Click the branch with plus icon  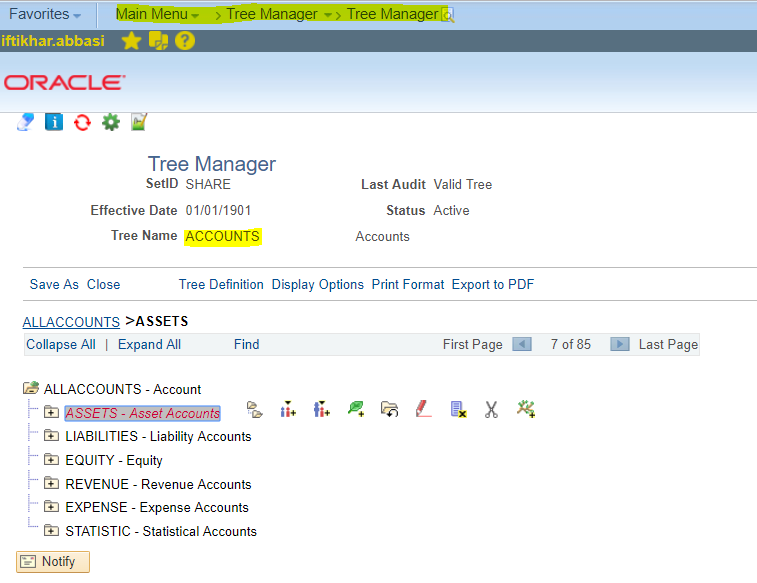(526, 409)
